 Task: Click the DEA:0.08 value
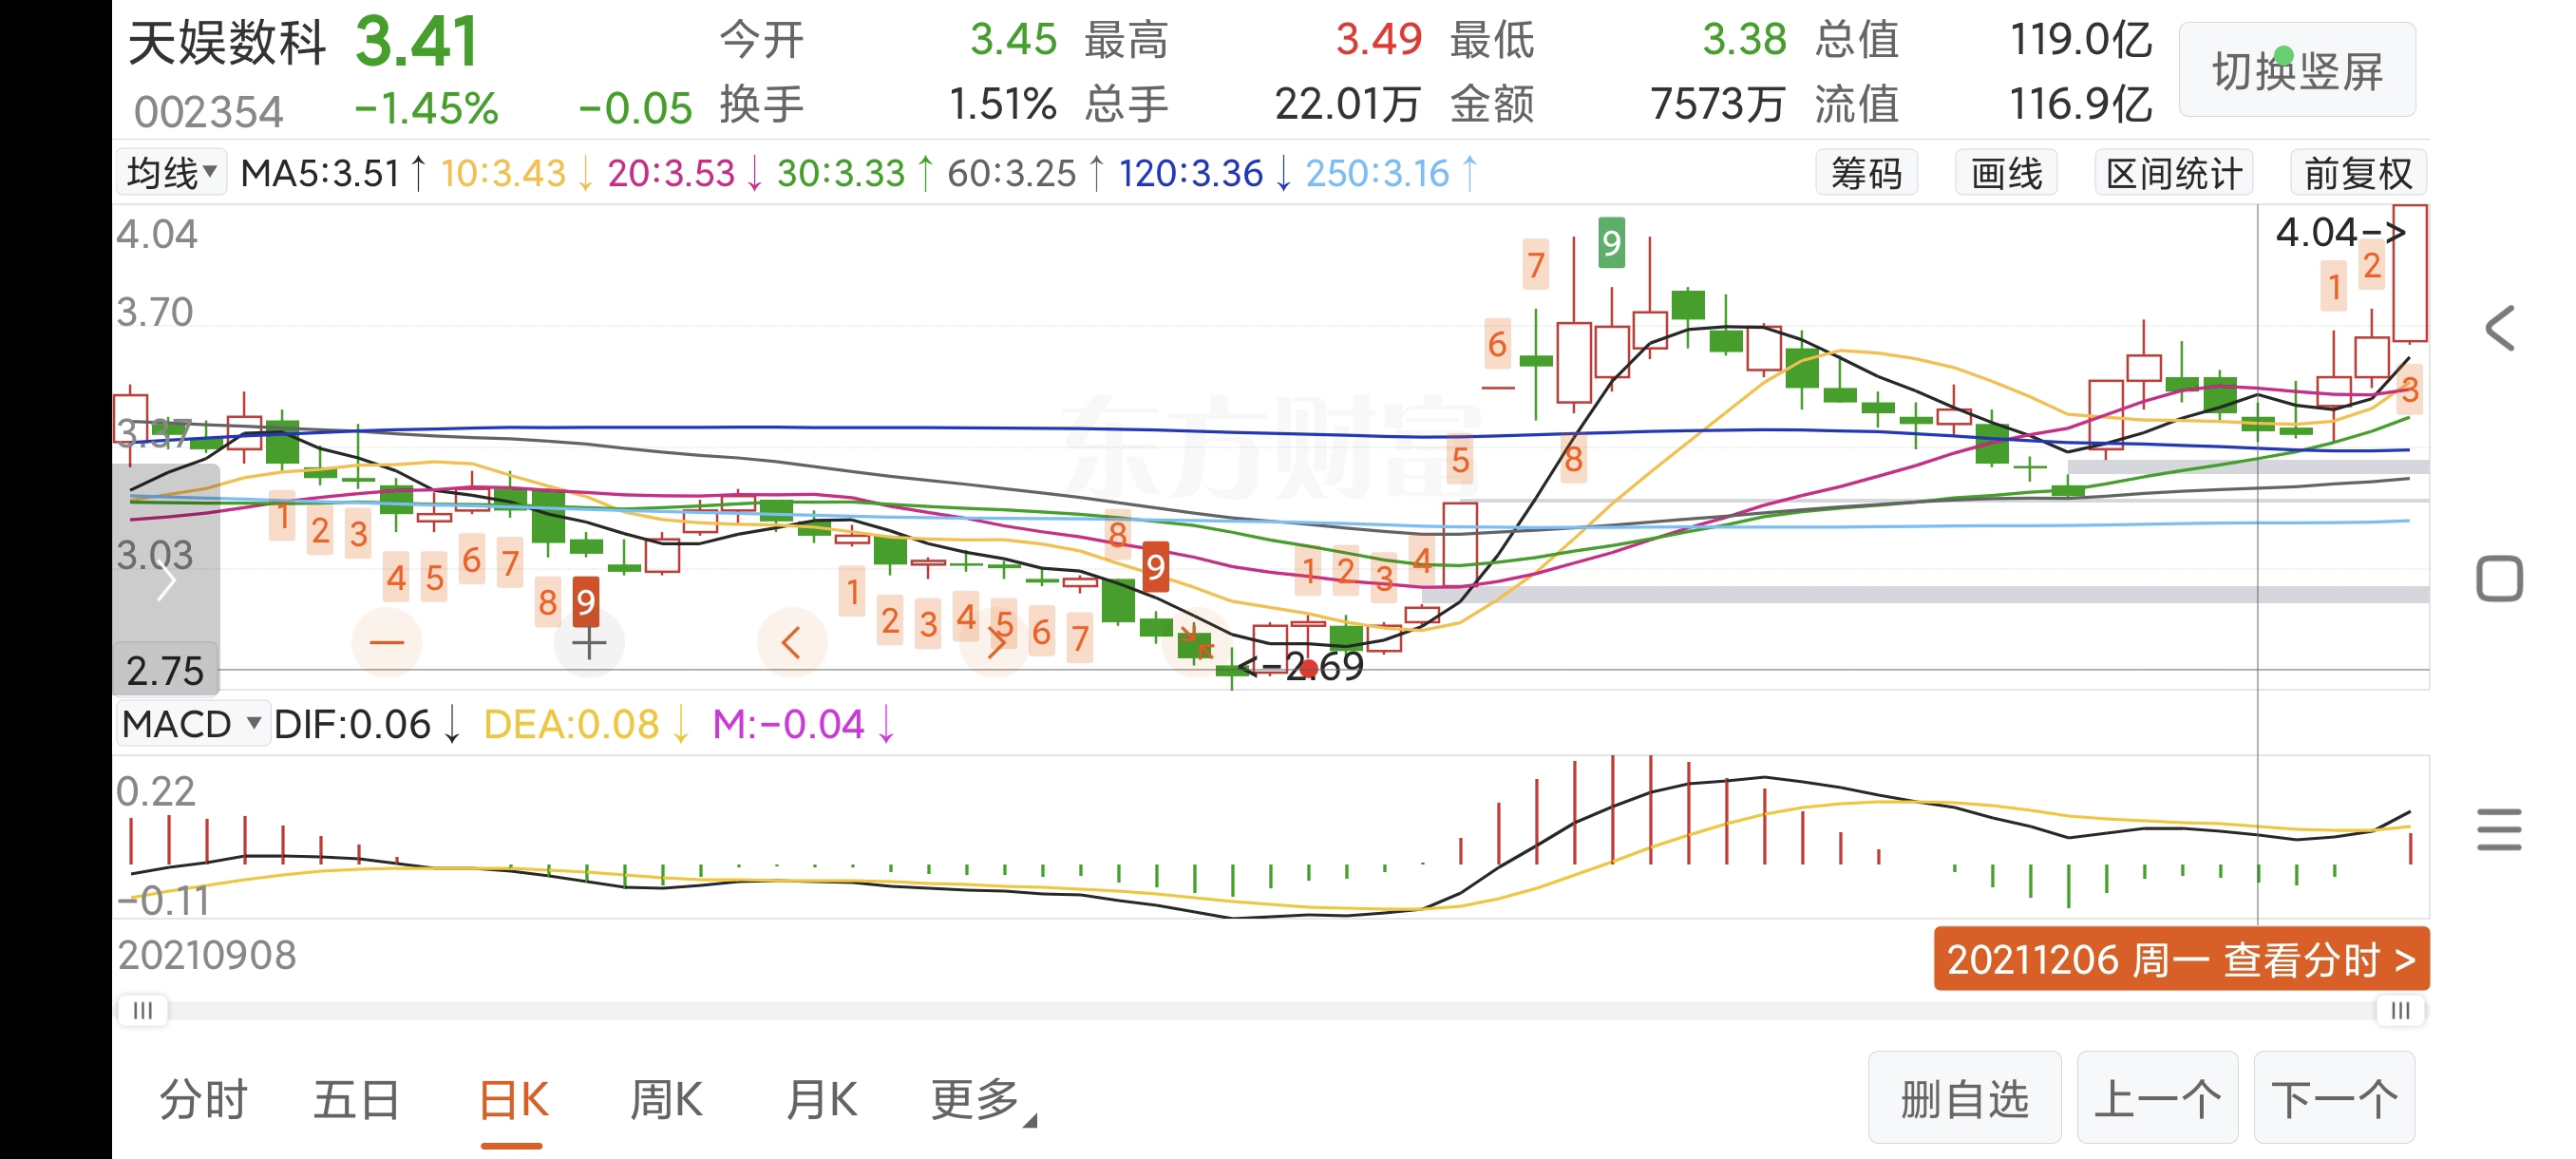[586, 723]
